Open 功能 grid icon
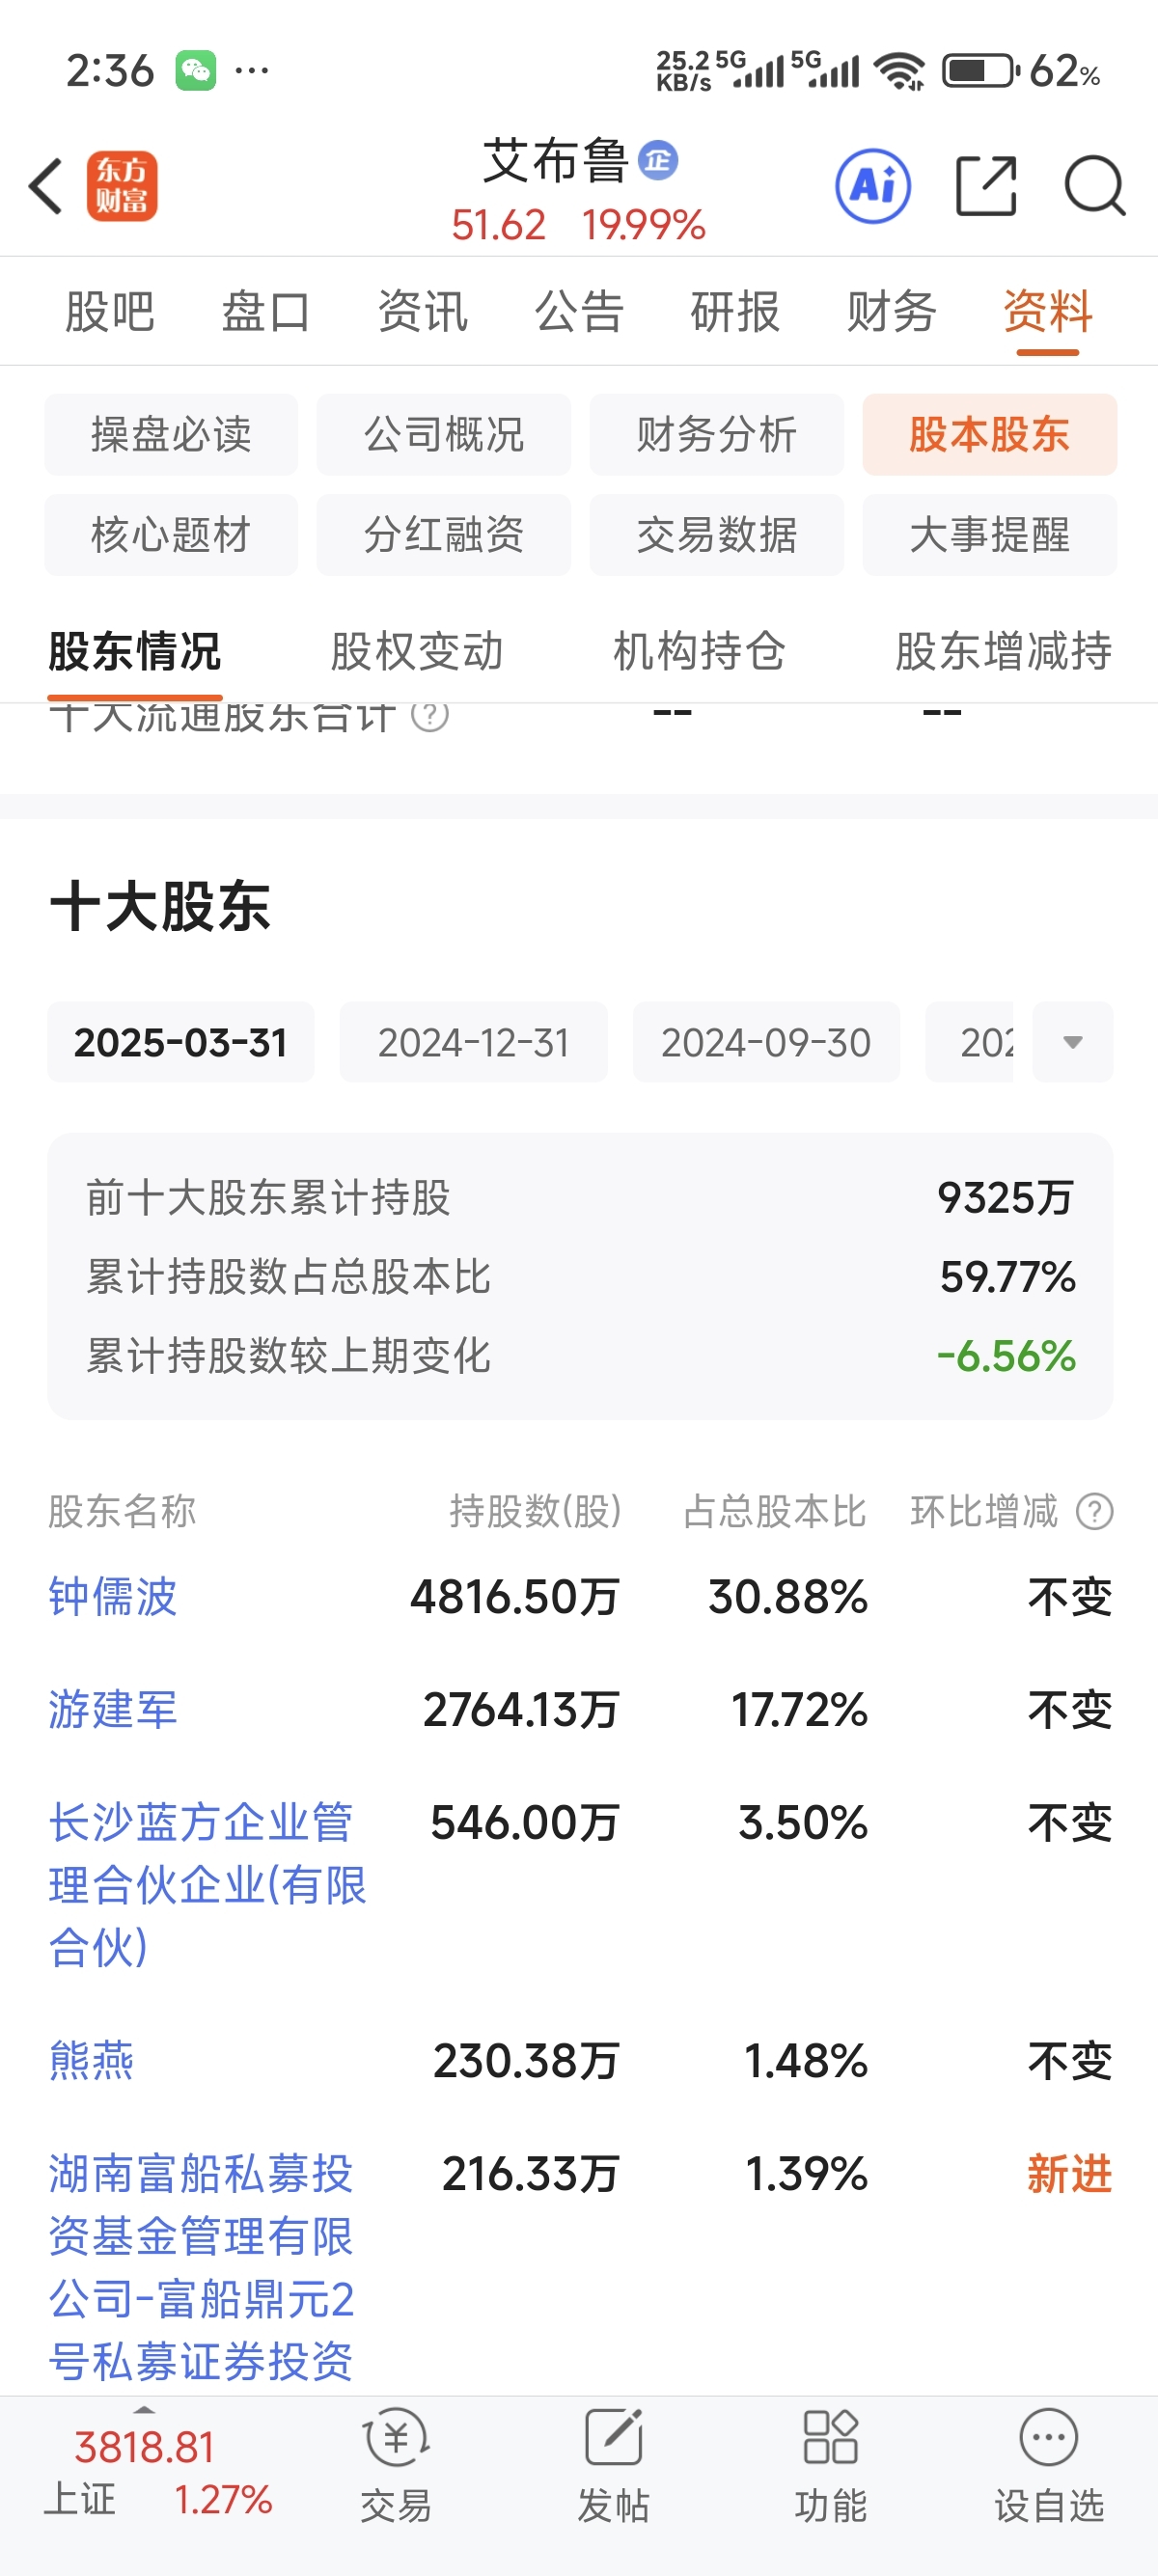 tap(830, 2466)
